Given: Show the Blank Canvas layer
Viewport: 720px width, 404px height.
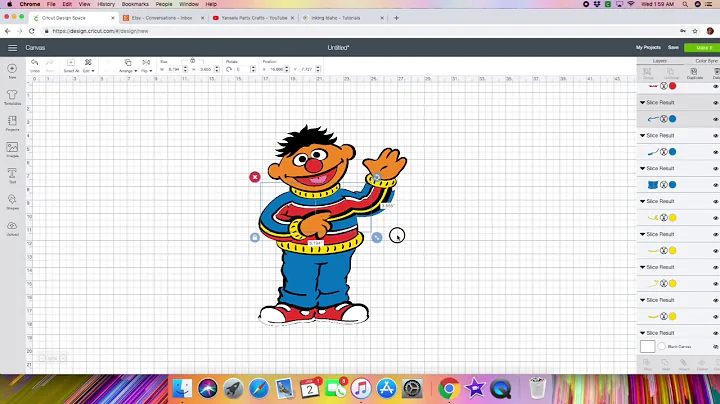Looking at the screenshot, I should pyautogui.click(x=715, y=347).
